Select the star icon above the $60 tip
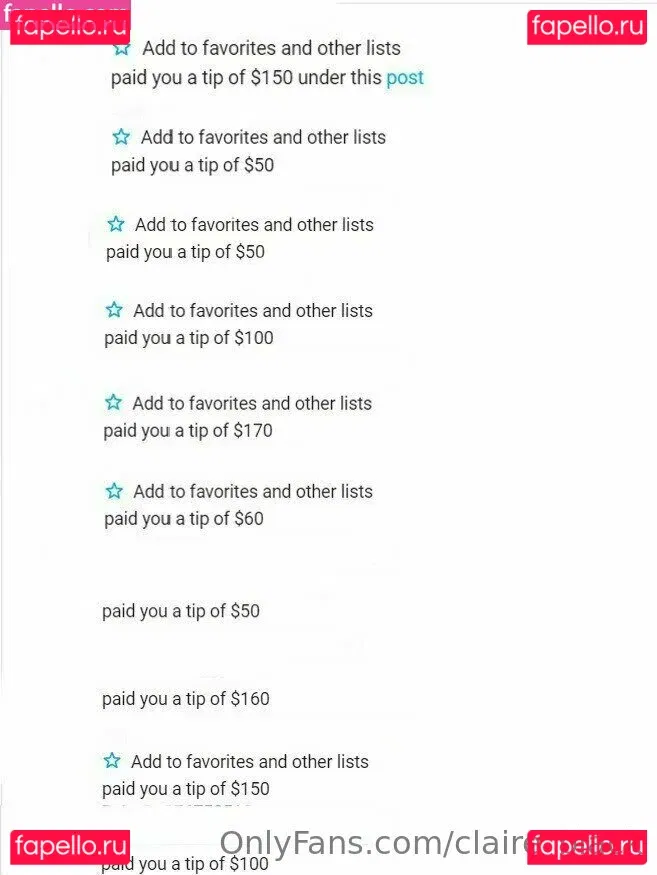Screen dimensions: 657x875 point(114,491)
